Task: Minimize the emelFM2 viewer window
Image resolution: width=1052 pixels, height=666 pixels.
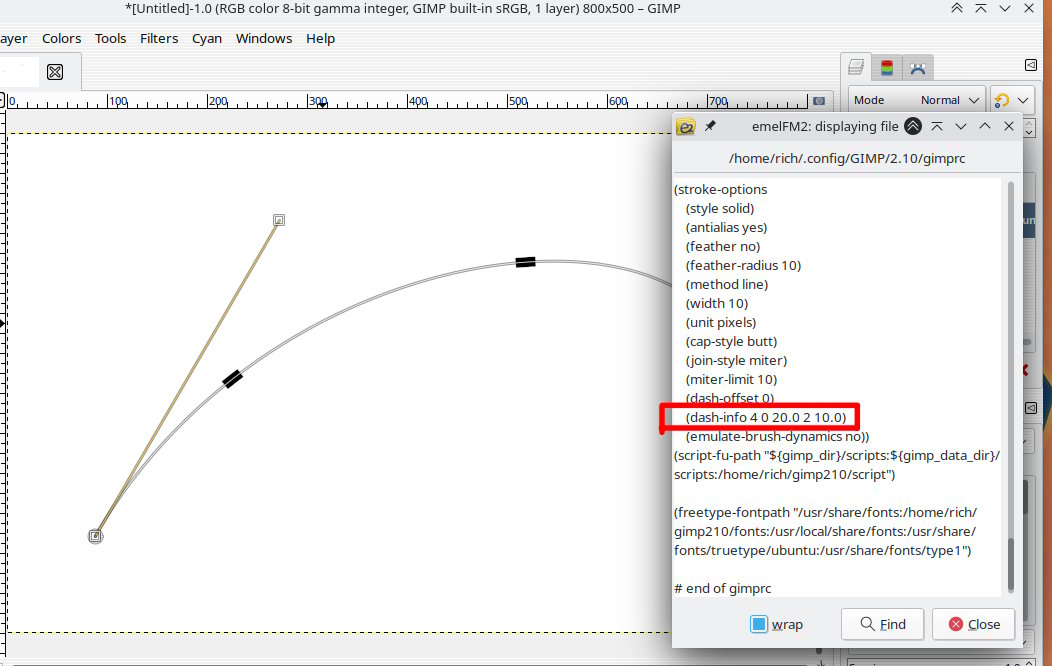Action: click(961, 126)
